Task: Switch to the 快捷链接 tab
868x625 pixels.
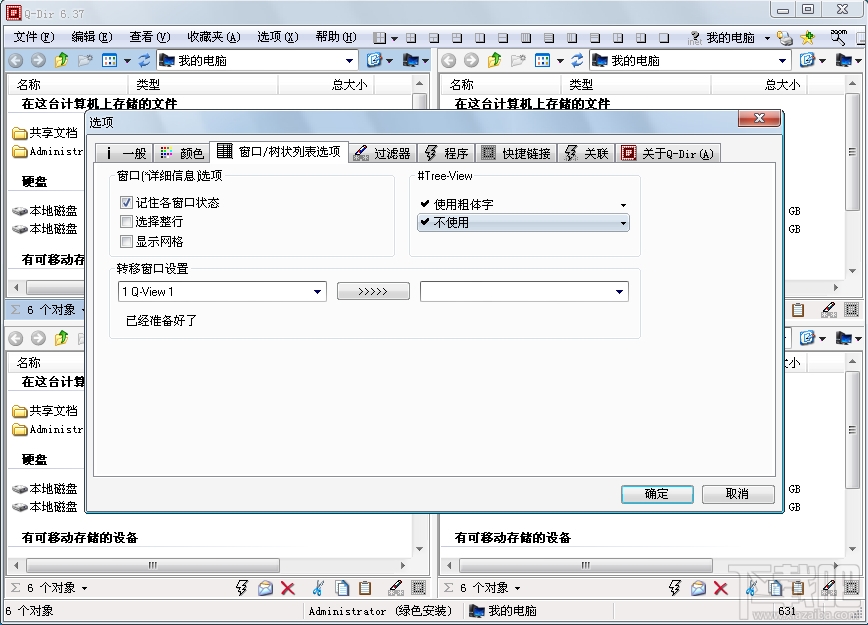Action: tap(516, 153)
